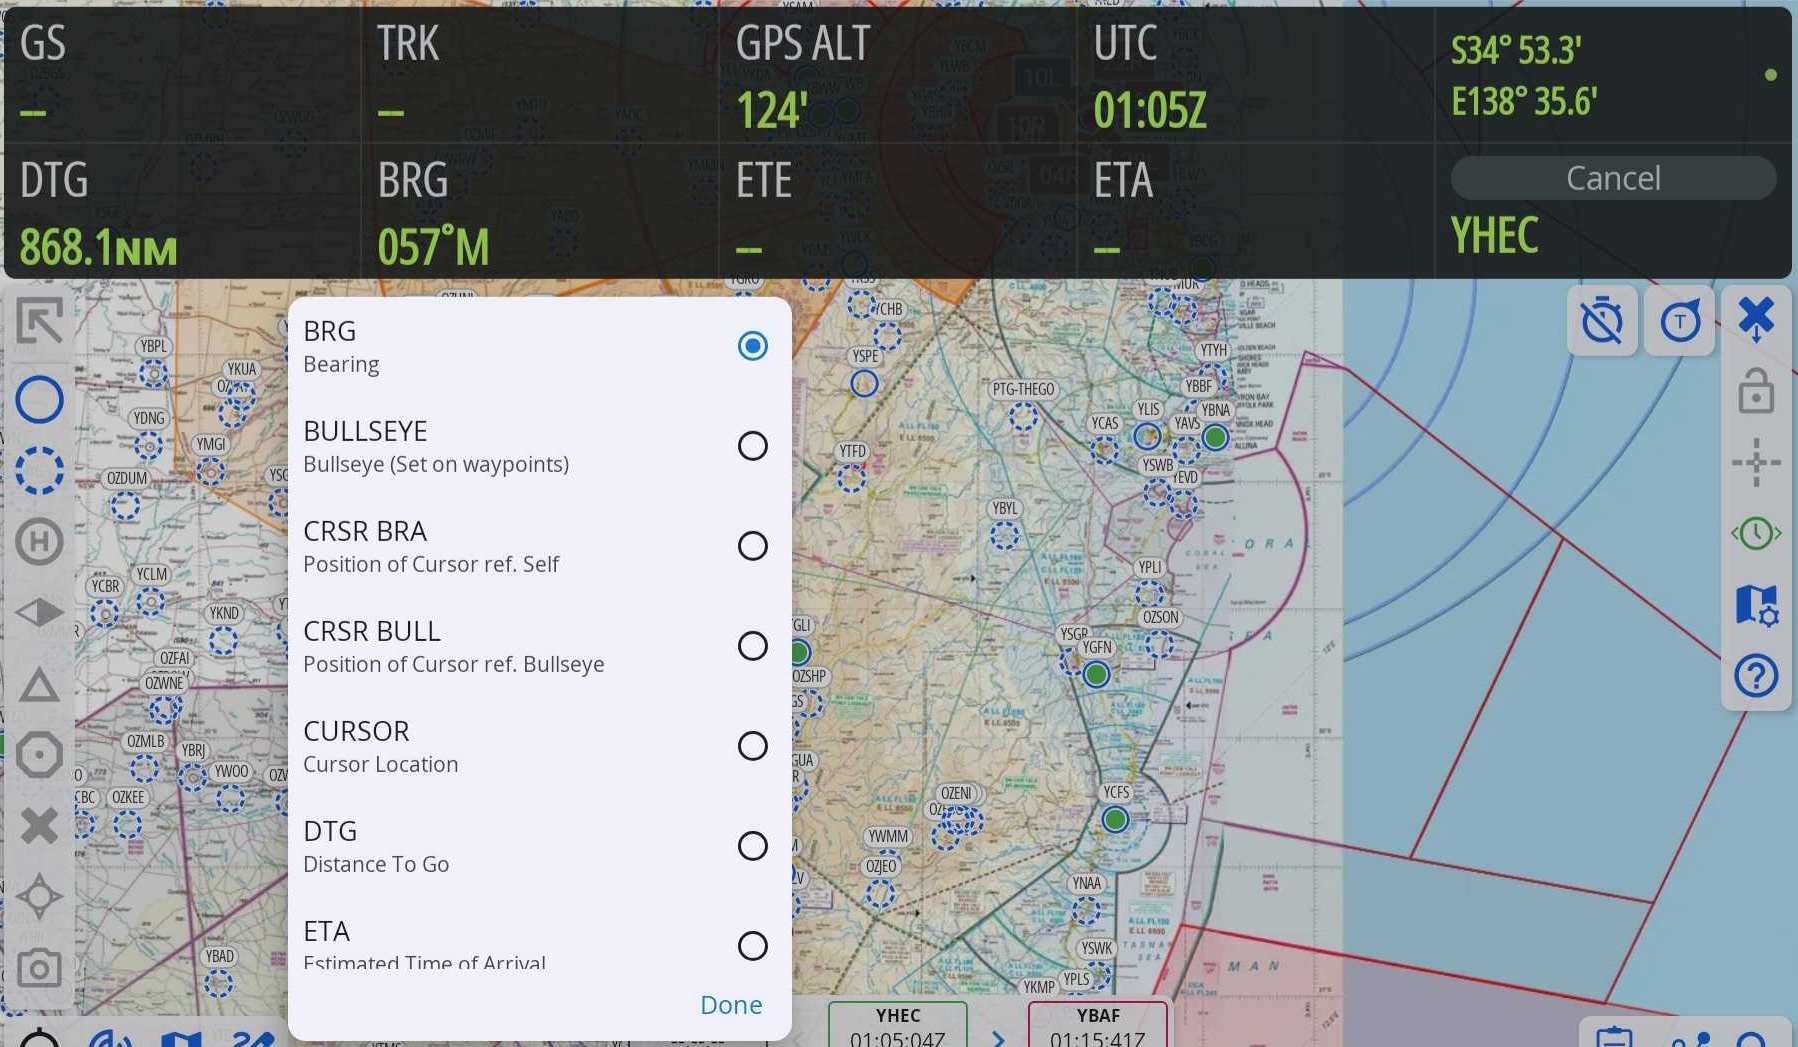Tap the GPS ALT data field
The width and height of the screenshot is (1798, 1047).
[896, 75]
